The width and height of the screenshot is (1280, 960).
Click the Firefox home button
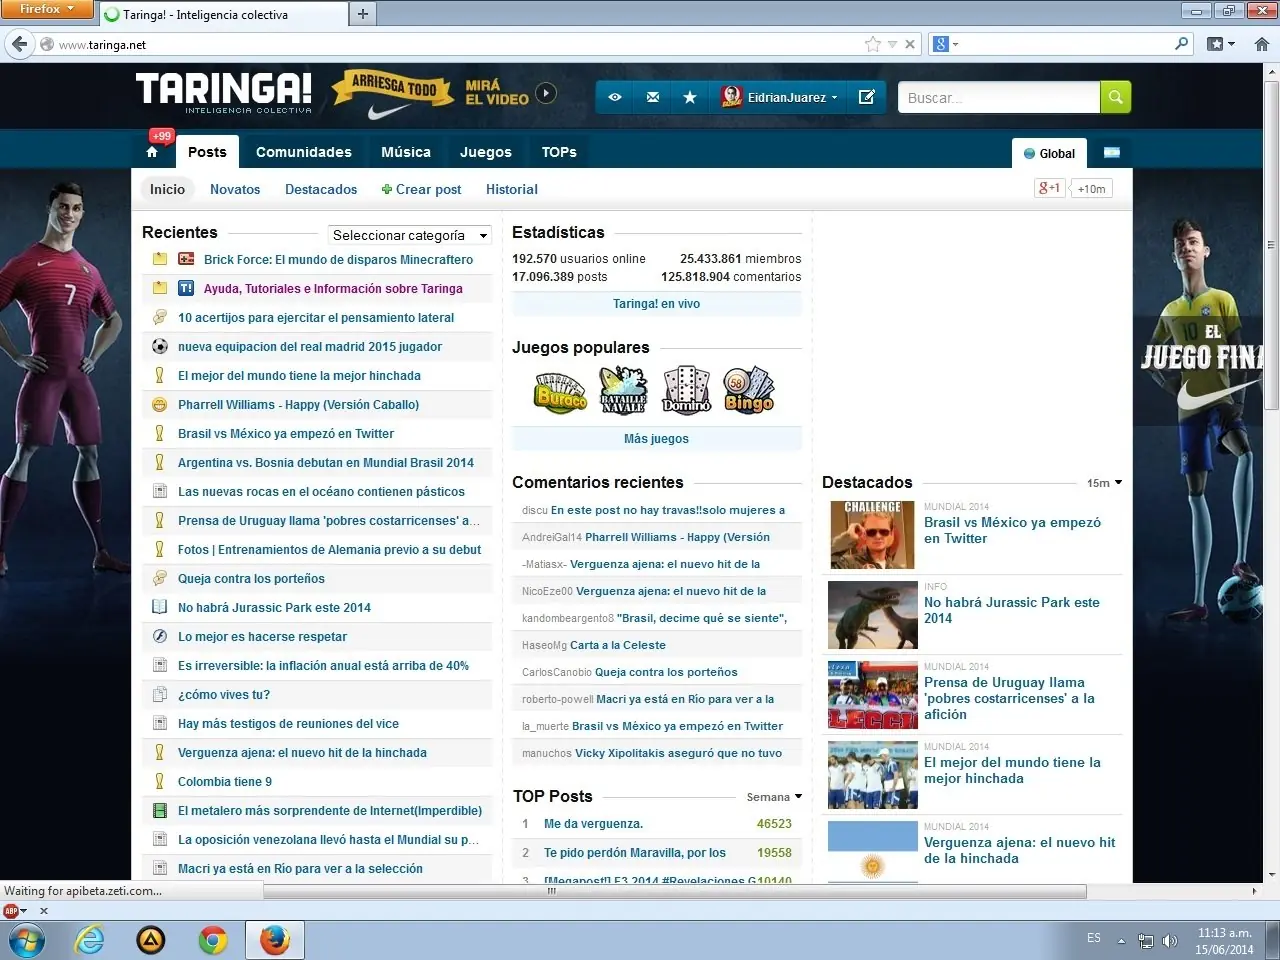[1261, 44]
